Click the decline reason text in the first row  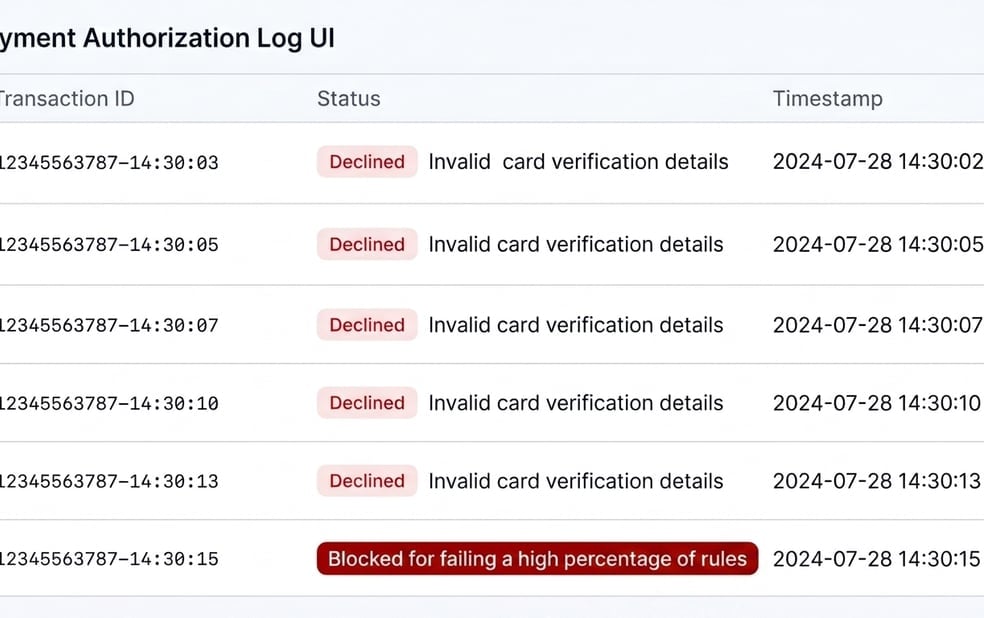pyautogui.click(x=579, y=162)
